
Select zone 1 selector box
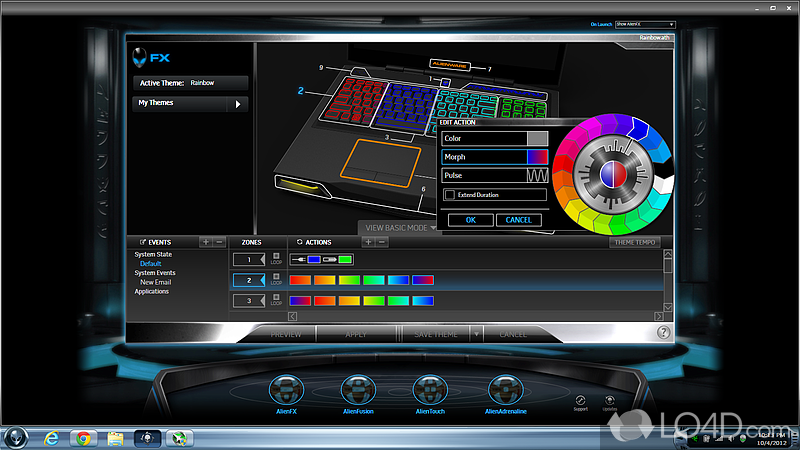(249, 260)
